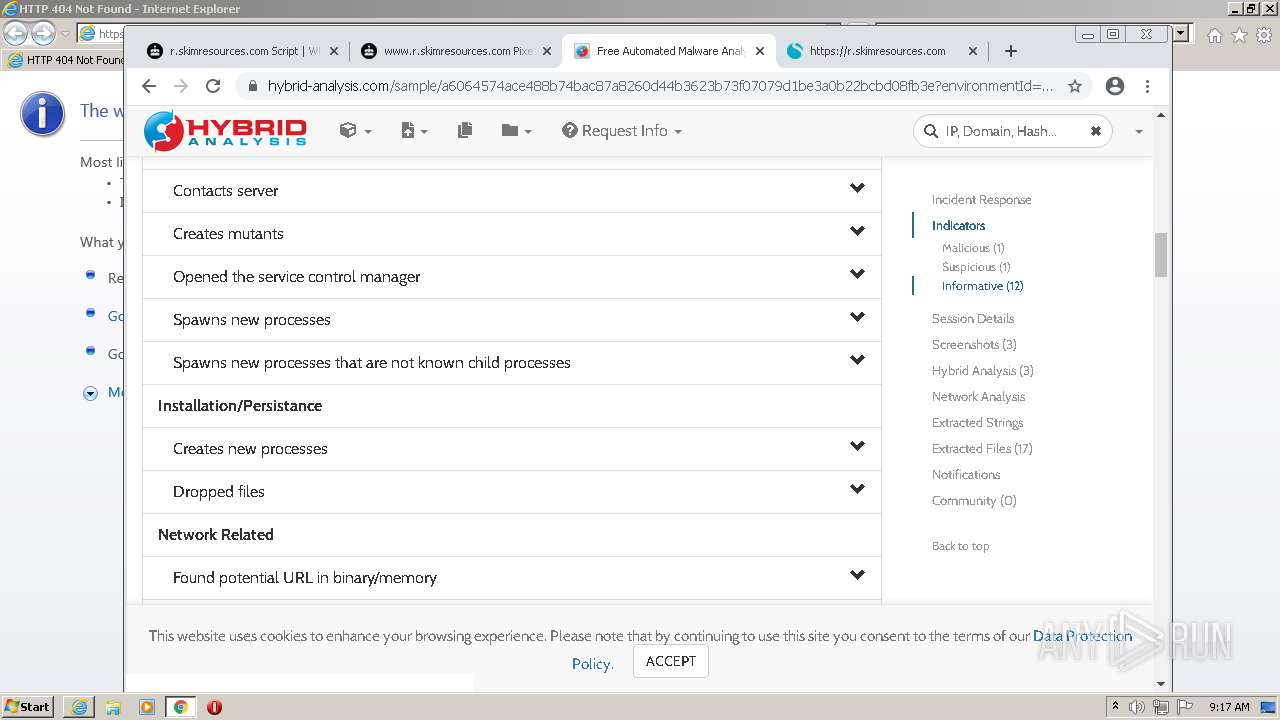
Task: Open the media player taskbar icon
Action: pos(147,707)
